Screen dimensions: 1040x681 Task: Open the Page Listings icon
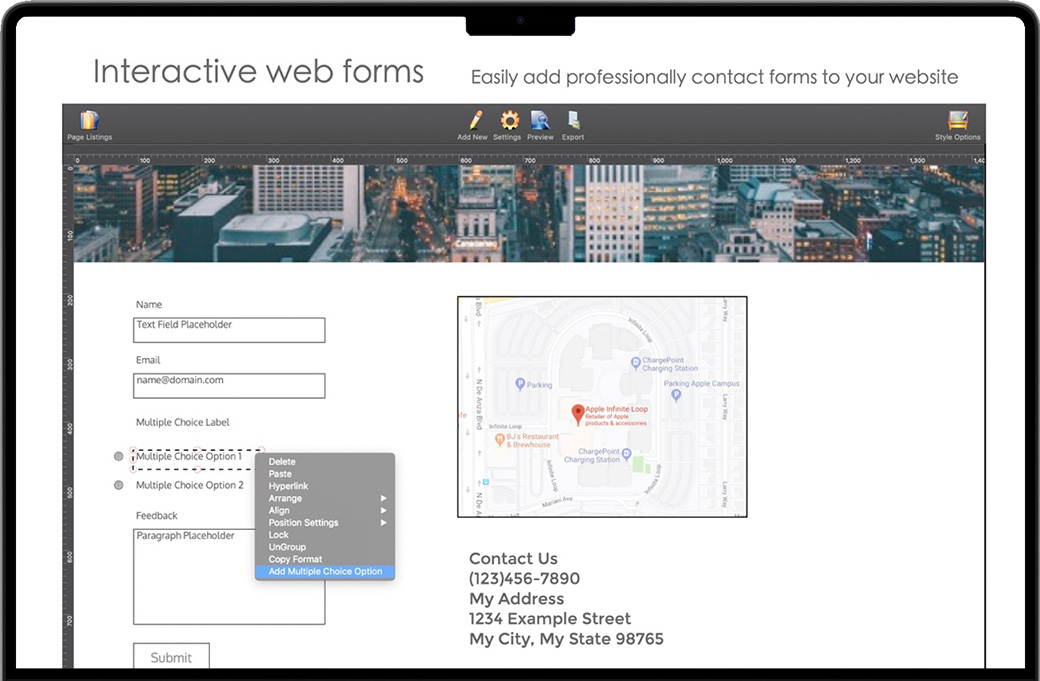[x=89, y=121]
